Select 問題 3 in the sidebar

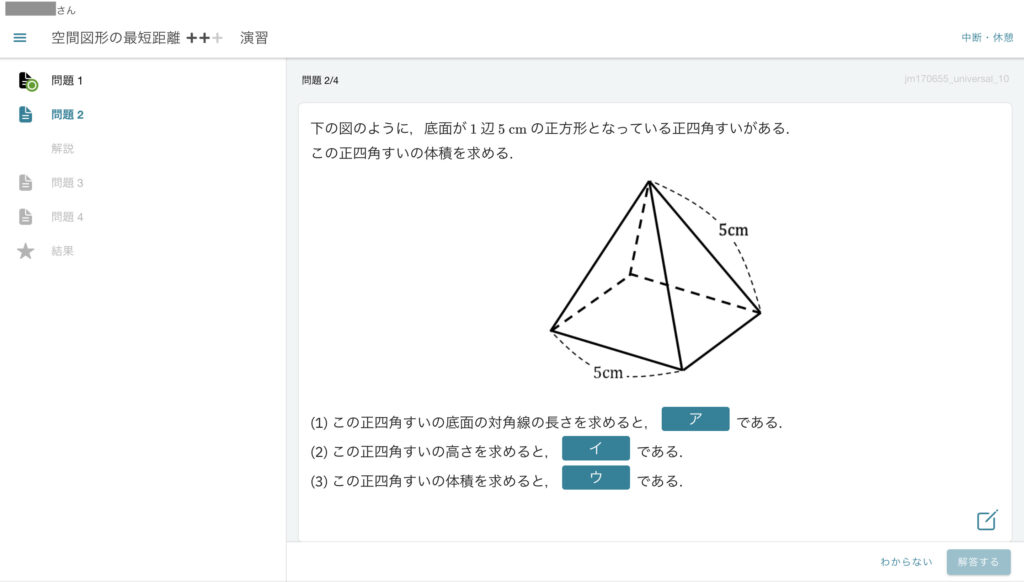(67, 183)
